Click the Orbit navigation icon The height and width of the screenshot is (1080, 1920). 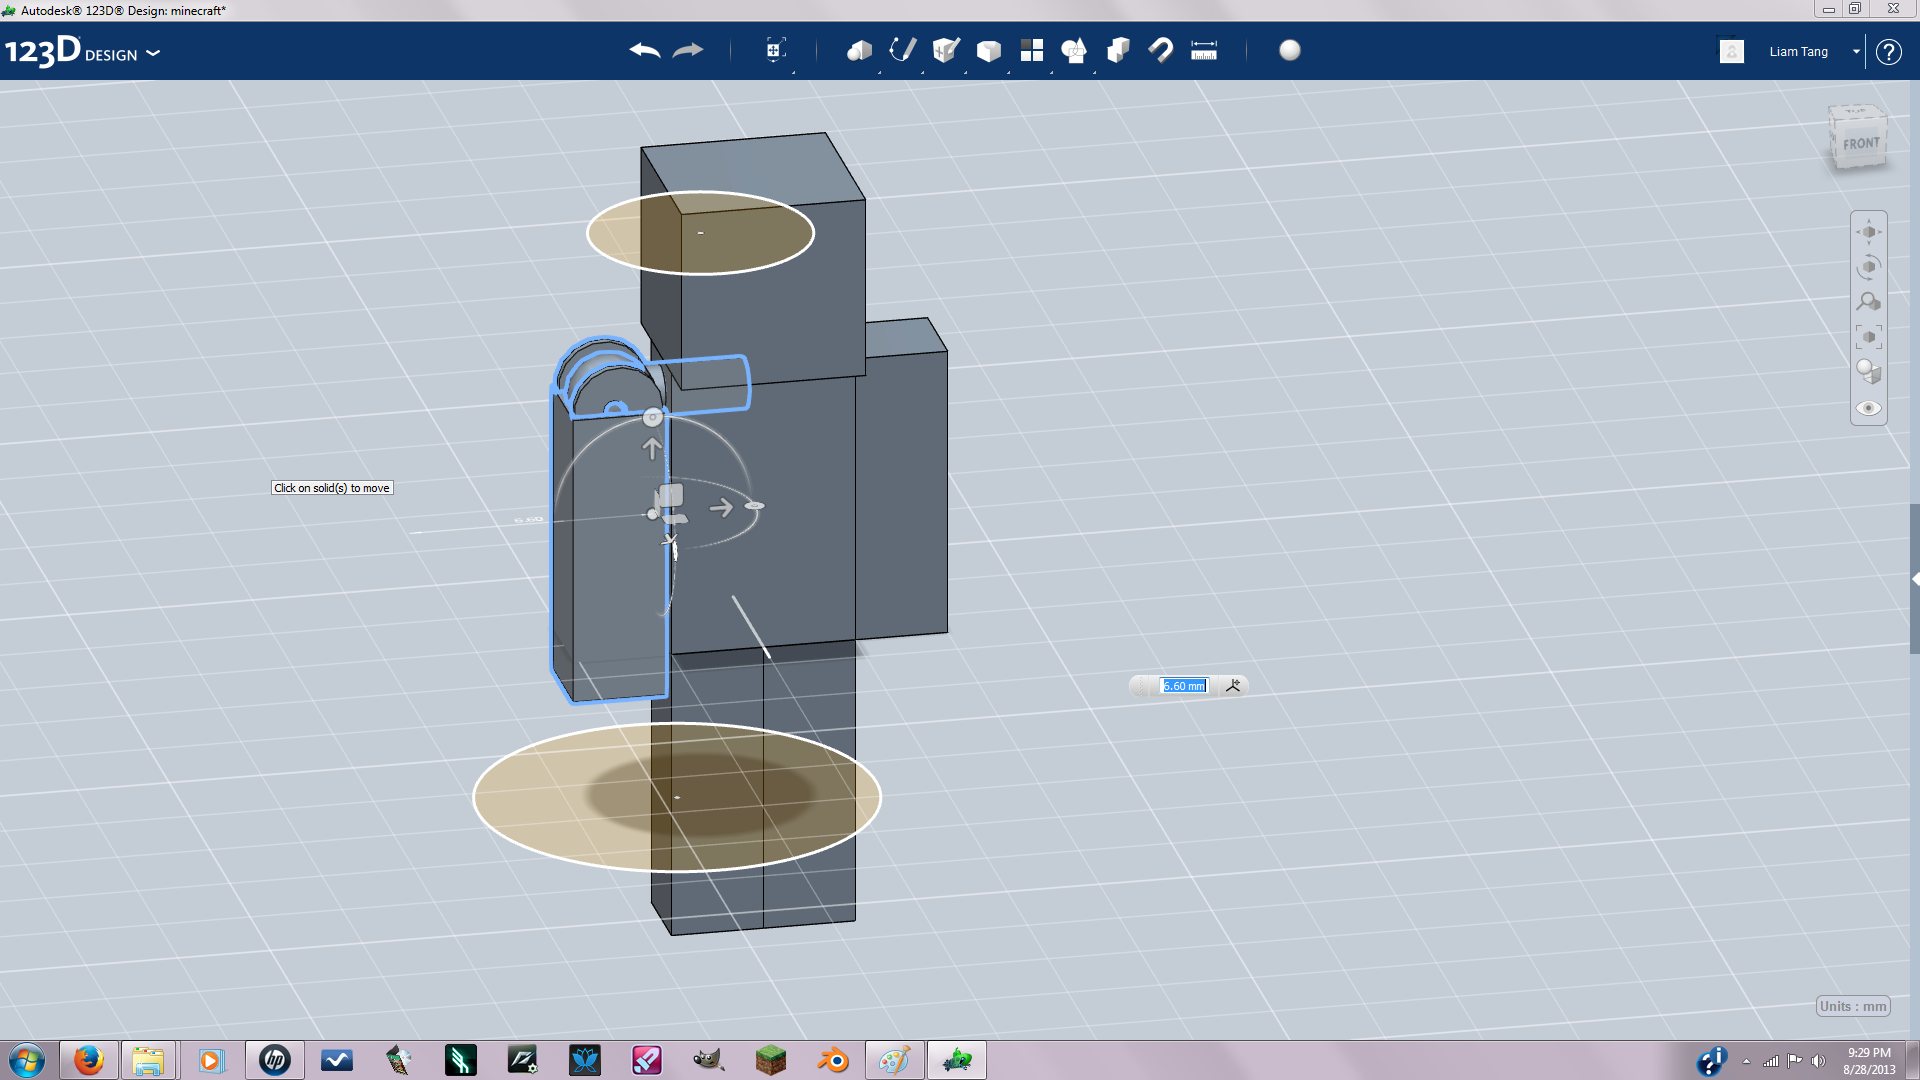point(1868,267)
